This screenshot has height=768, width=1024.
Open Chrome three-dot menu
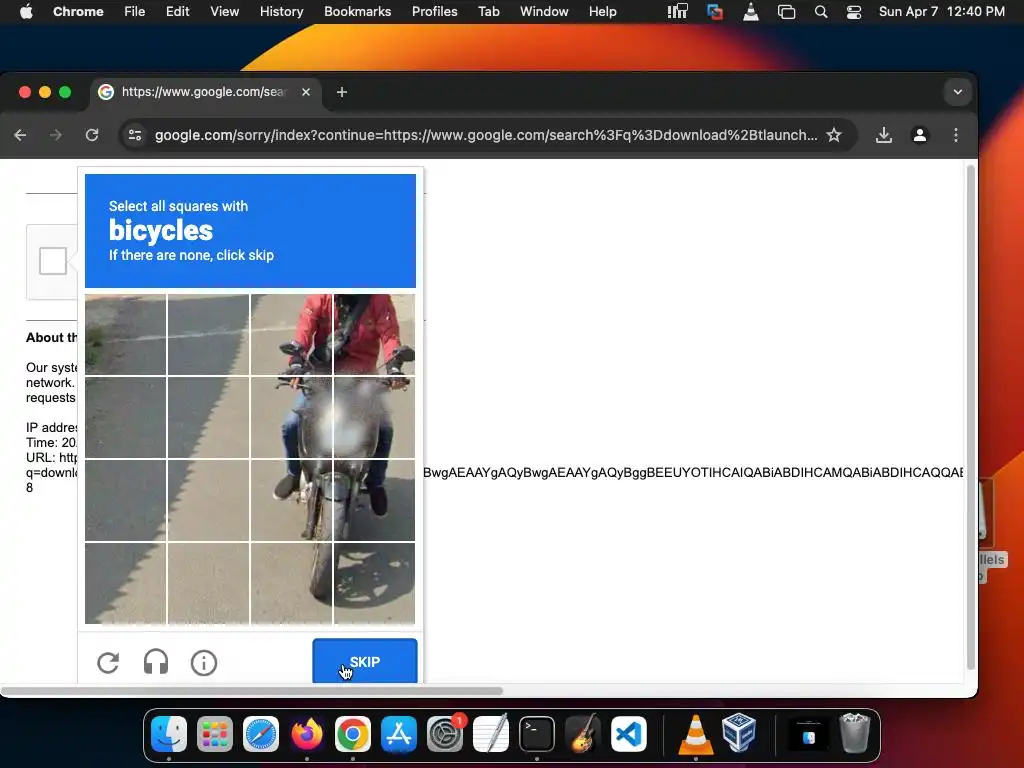pyautogui.click(x=955, y=135)
